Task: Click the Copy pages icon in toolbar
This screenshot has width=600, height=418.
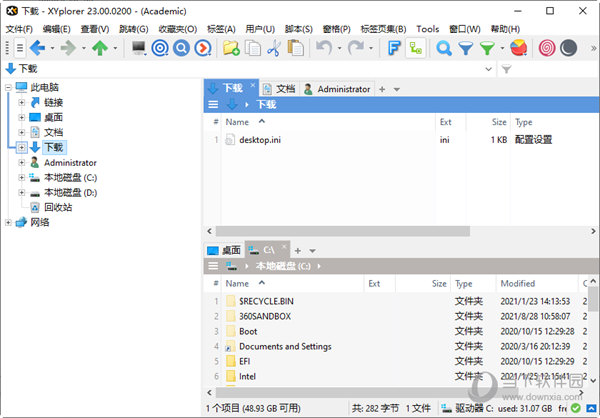Action: [253, 48]
